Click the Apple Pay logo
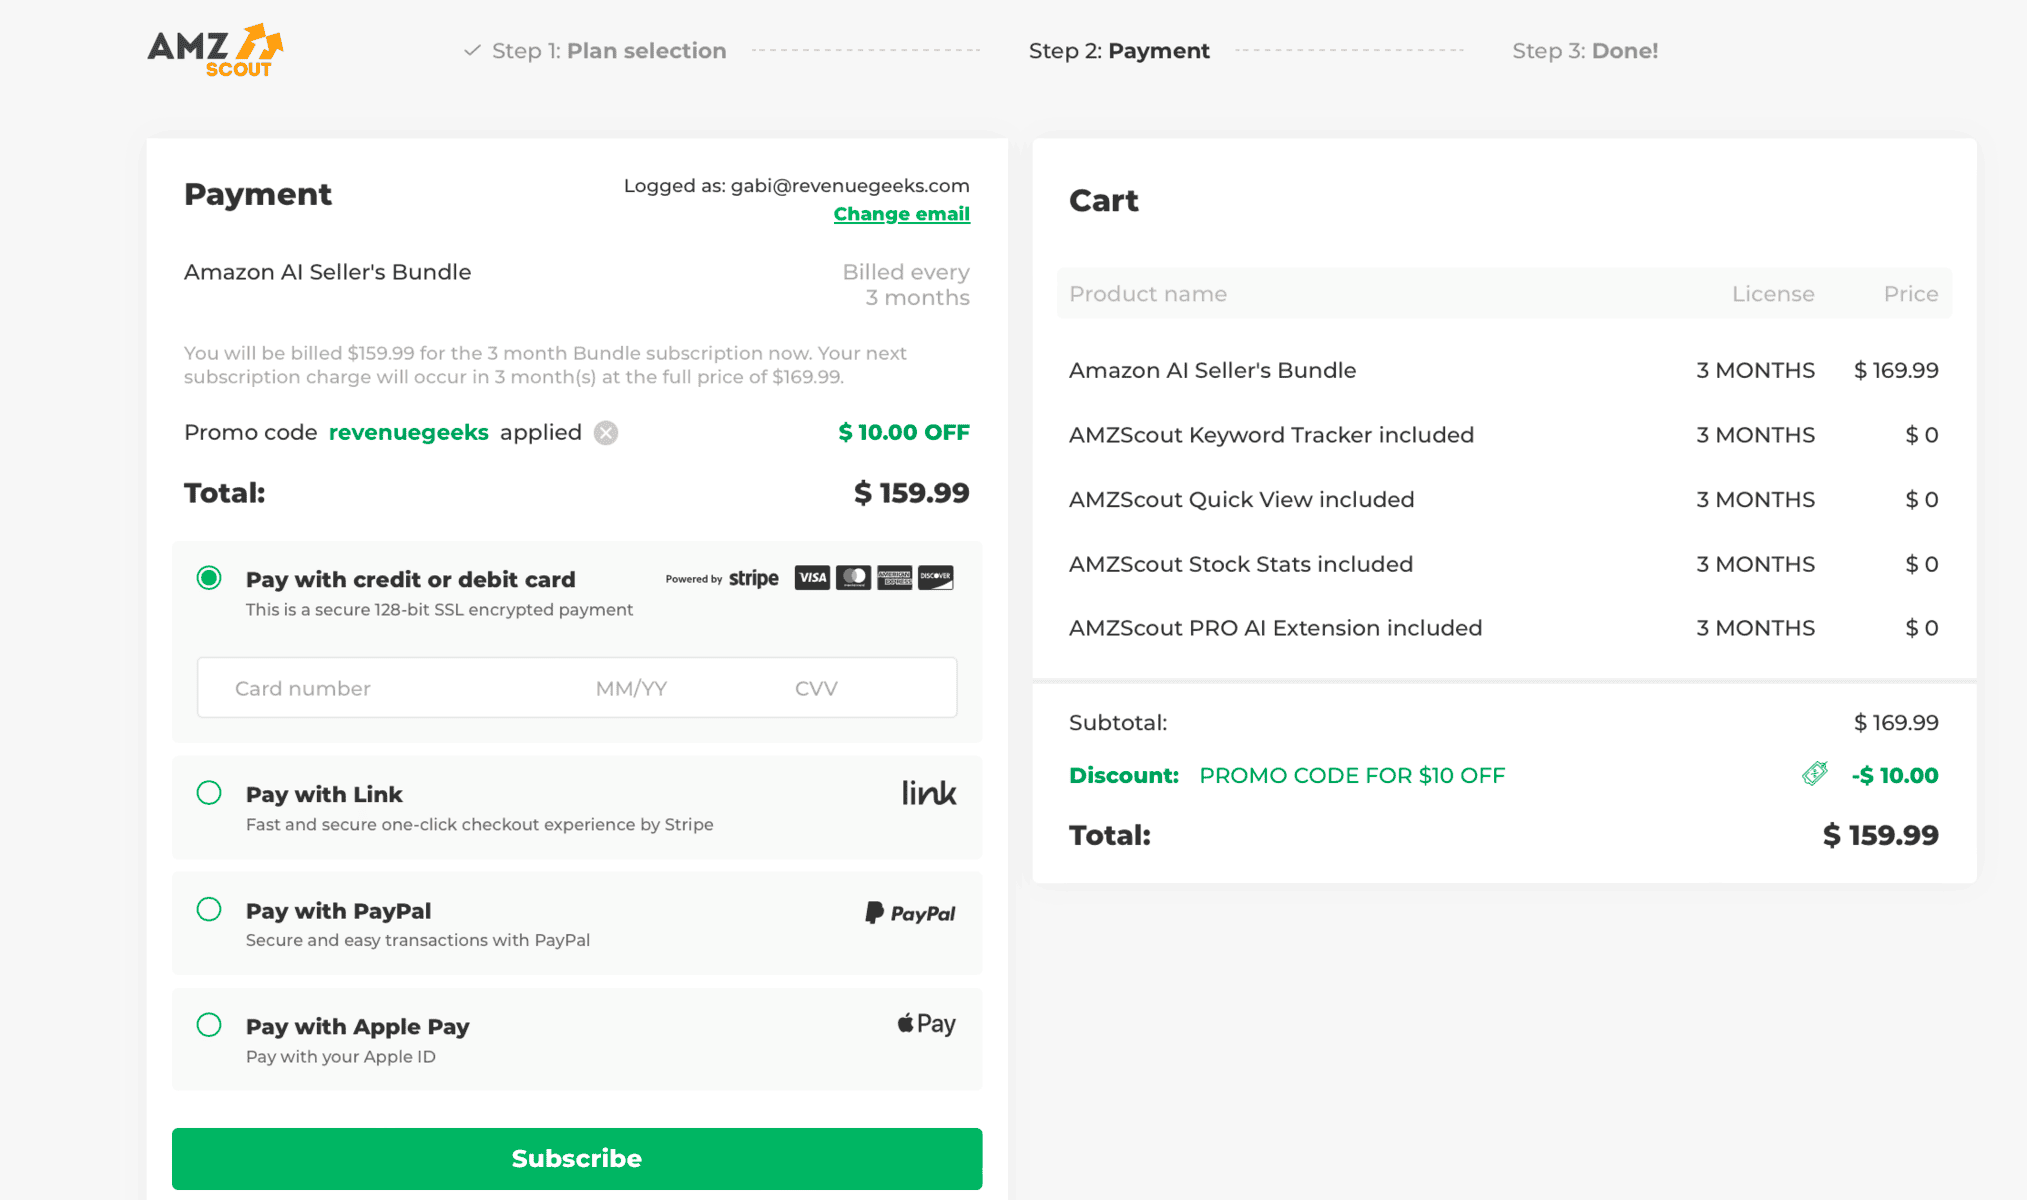 point(926,1024)
